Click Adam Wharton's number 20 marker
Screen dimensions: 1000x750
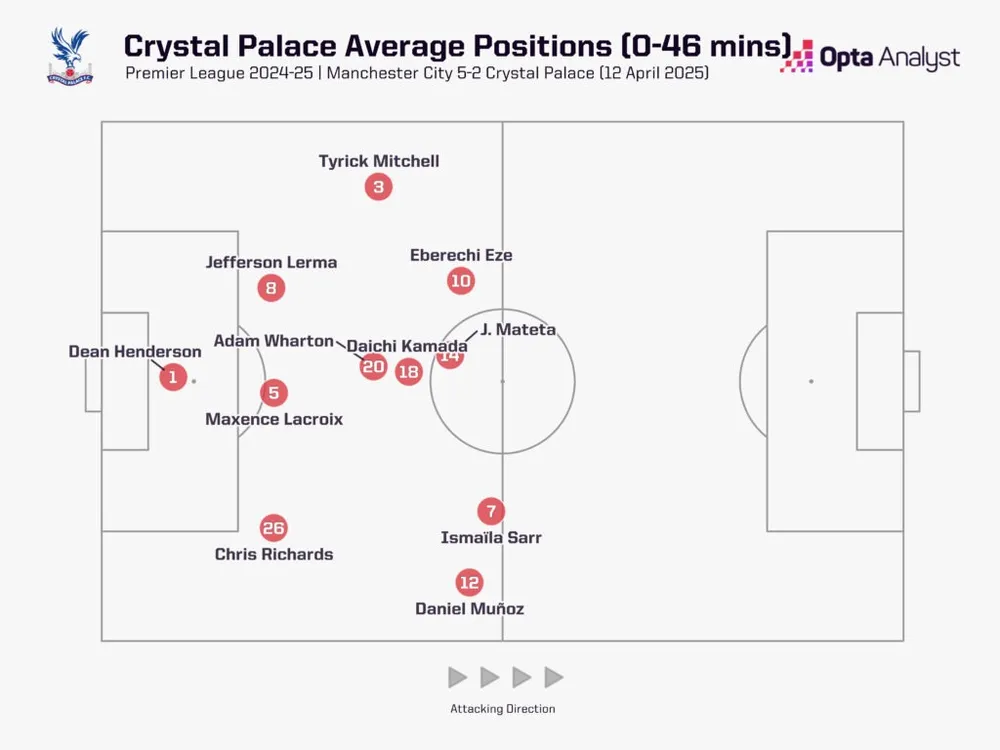point(373,367)
